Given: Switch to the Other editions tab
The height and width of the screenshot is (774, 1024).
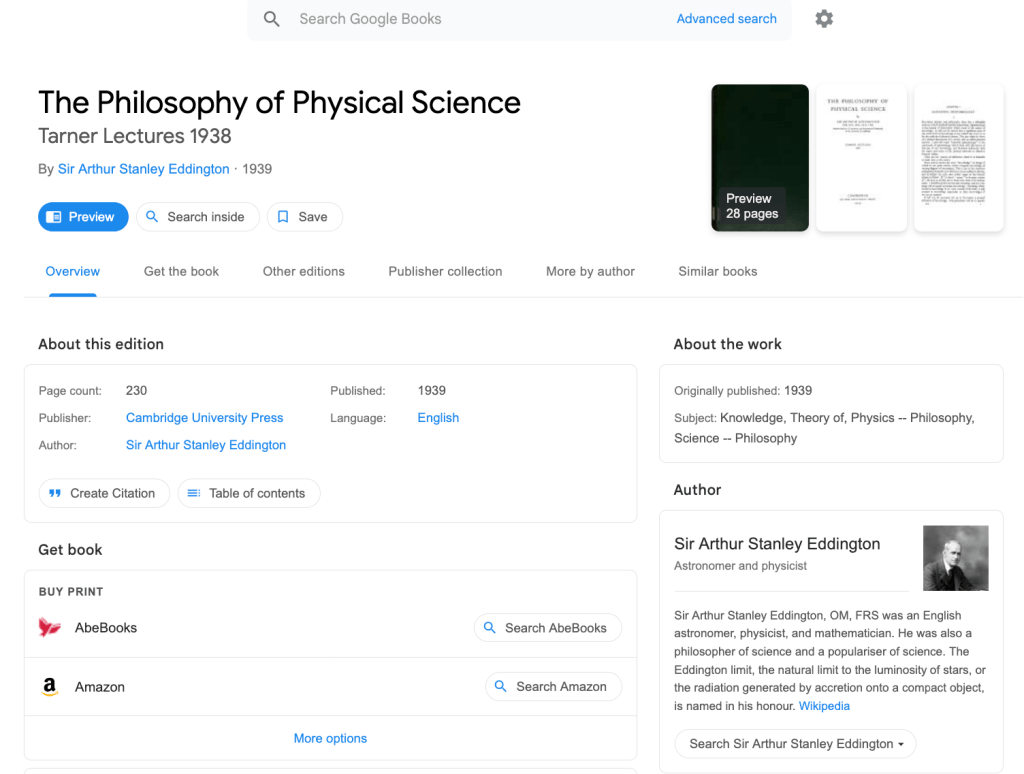Looking at the screenshot, I should pos(303,271).
